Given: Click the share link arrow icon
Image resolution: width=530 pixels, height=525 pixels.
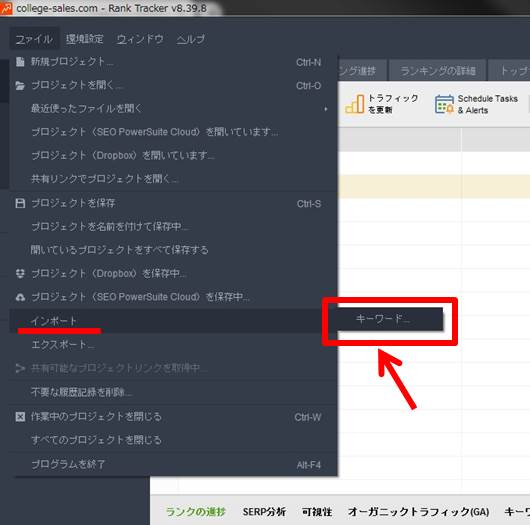Looking at the screenshot, I should [x=20, y=368].
